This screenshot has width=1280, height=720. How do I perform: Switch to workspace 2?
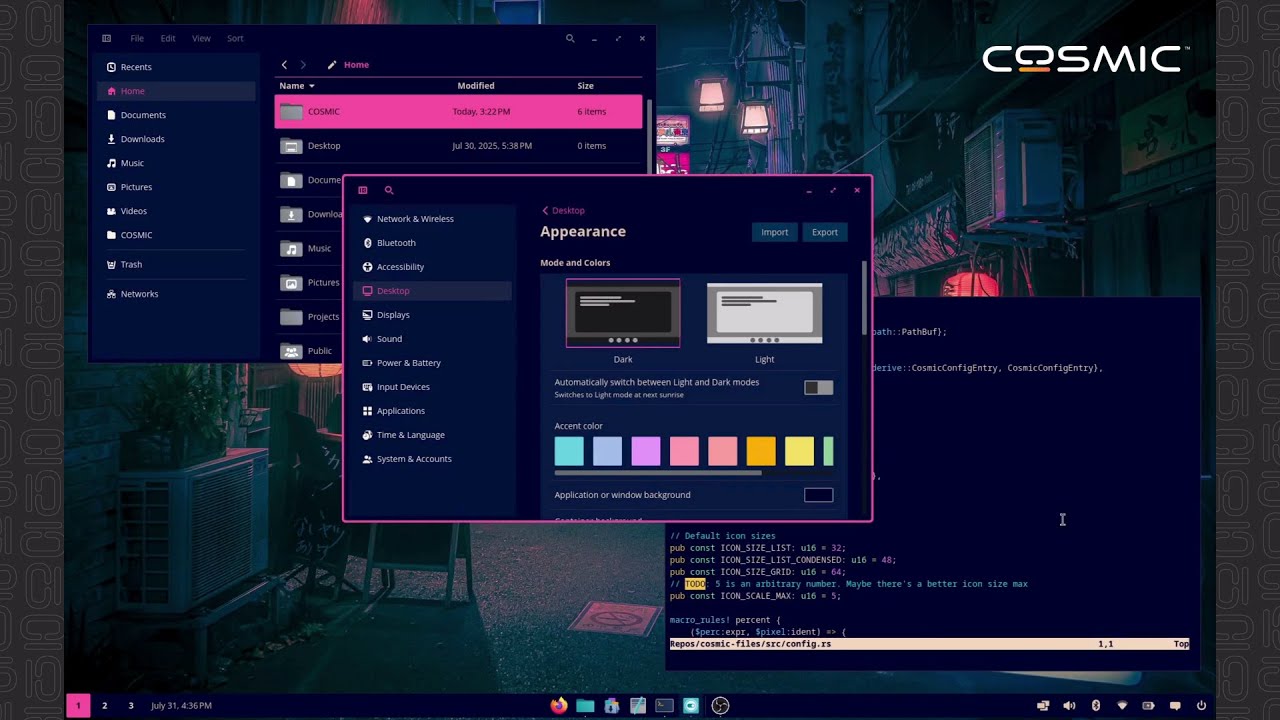click(104, 705)
